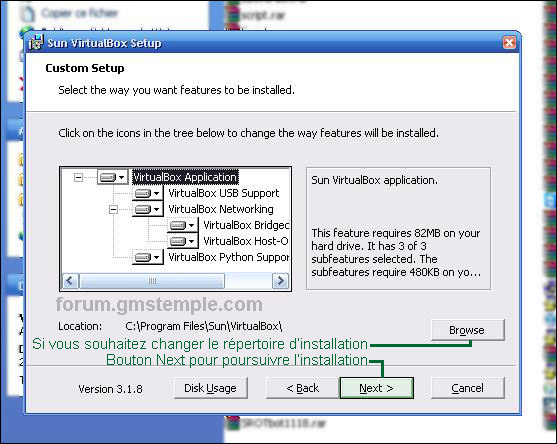Open VirtualBox Bridged networking feature dropdown
The width and height of the screenshot is (557, 444).
coord(183,225)
